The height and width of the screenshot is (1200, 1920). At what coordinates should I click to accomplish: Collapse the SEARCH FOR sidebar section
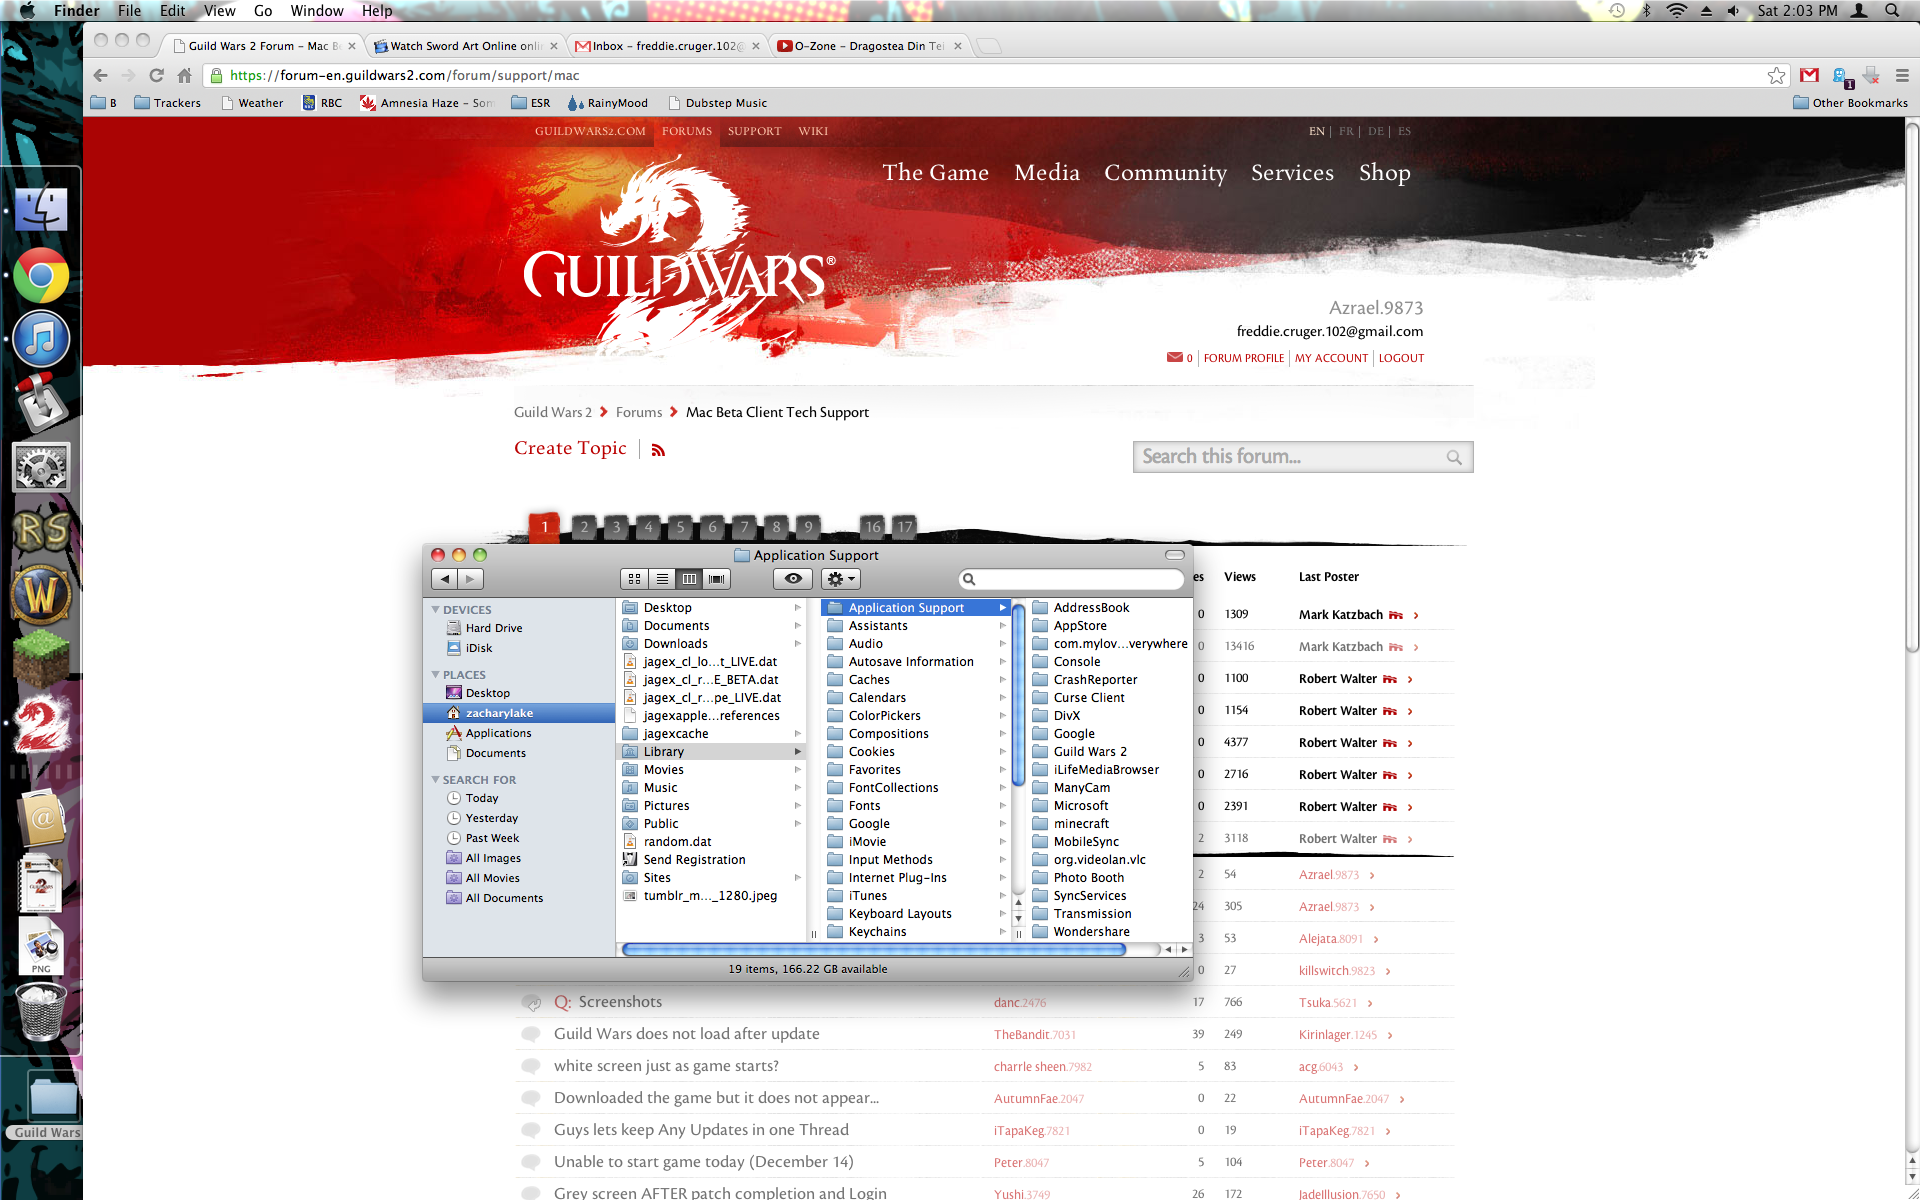pyautogui.click(x=435, y=780)
